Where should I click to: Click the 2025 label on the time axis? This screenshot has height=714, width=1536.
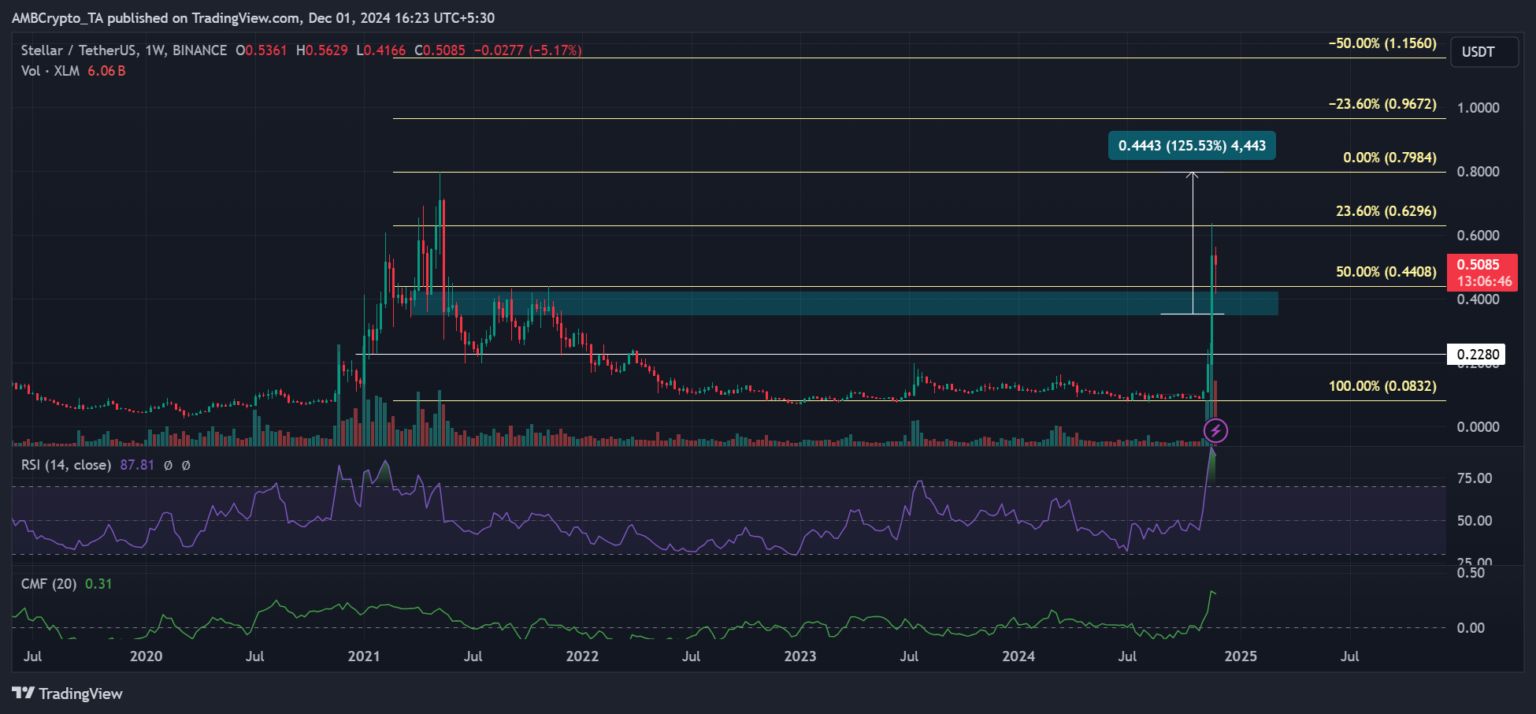coord(1243,657)
